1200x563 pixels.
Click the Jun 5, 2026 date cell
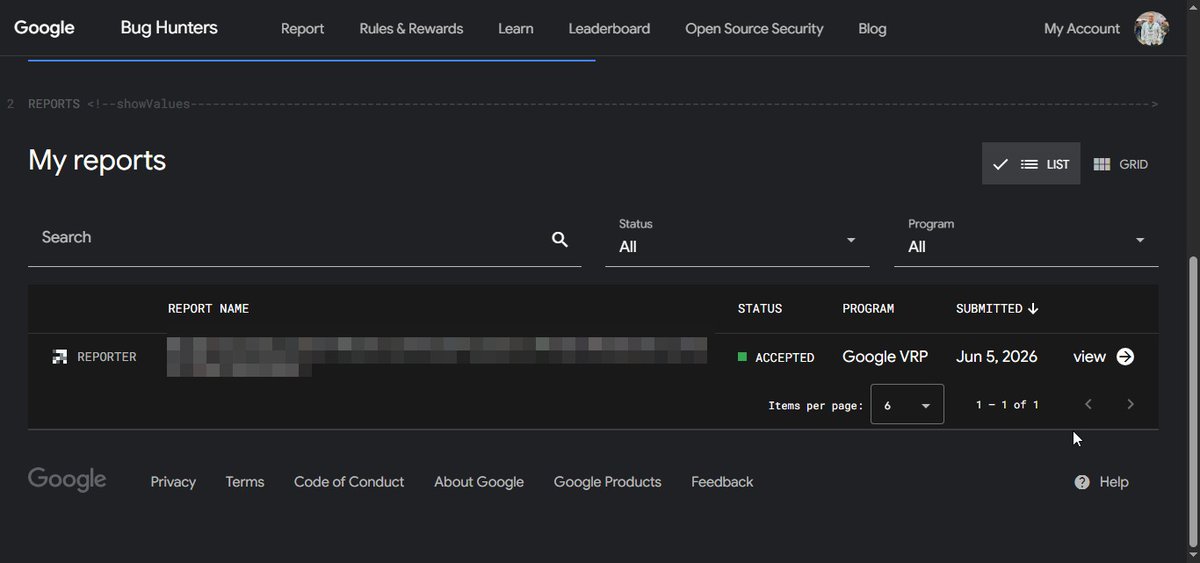click(997, 357)
